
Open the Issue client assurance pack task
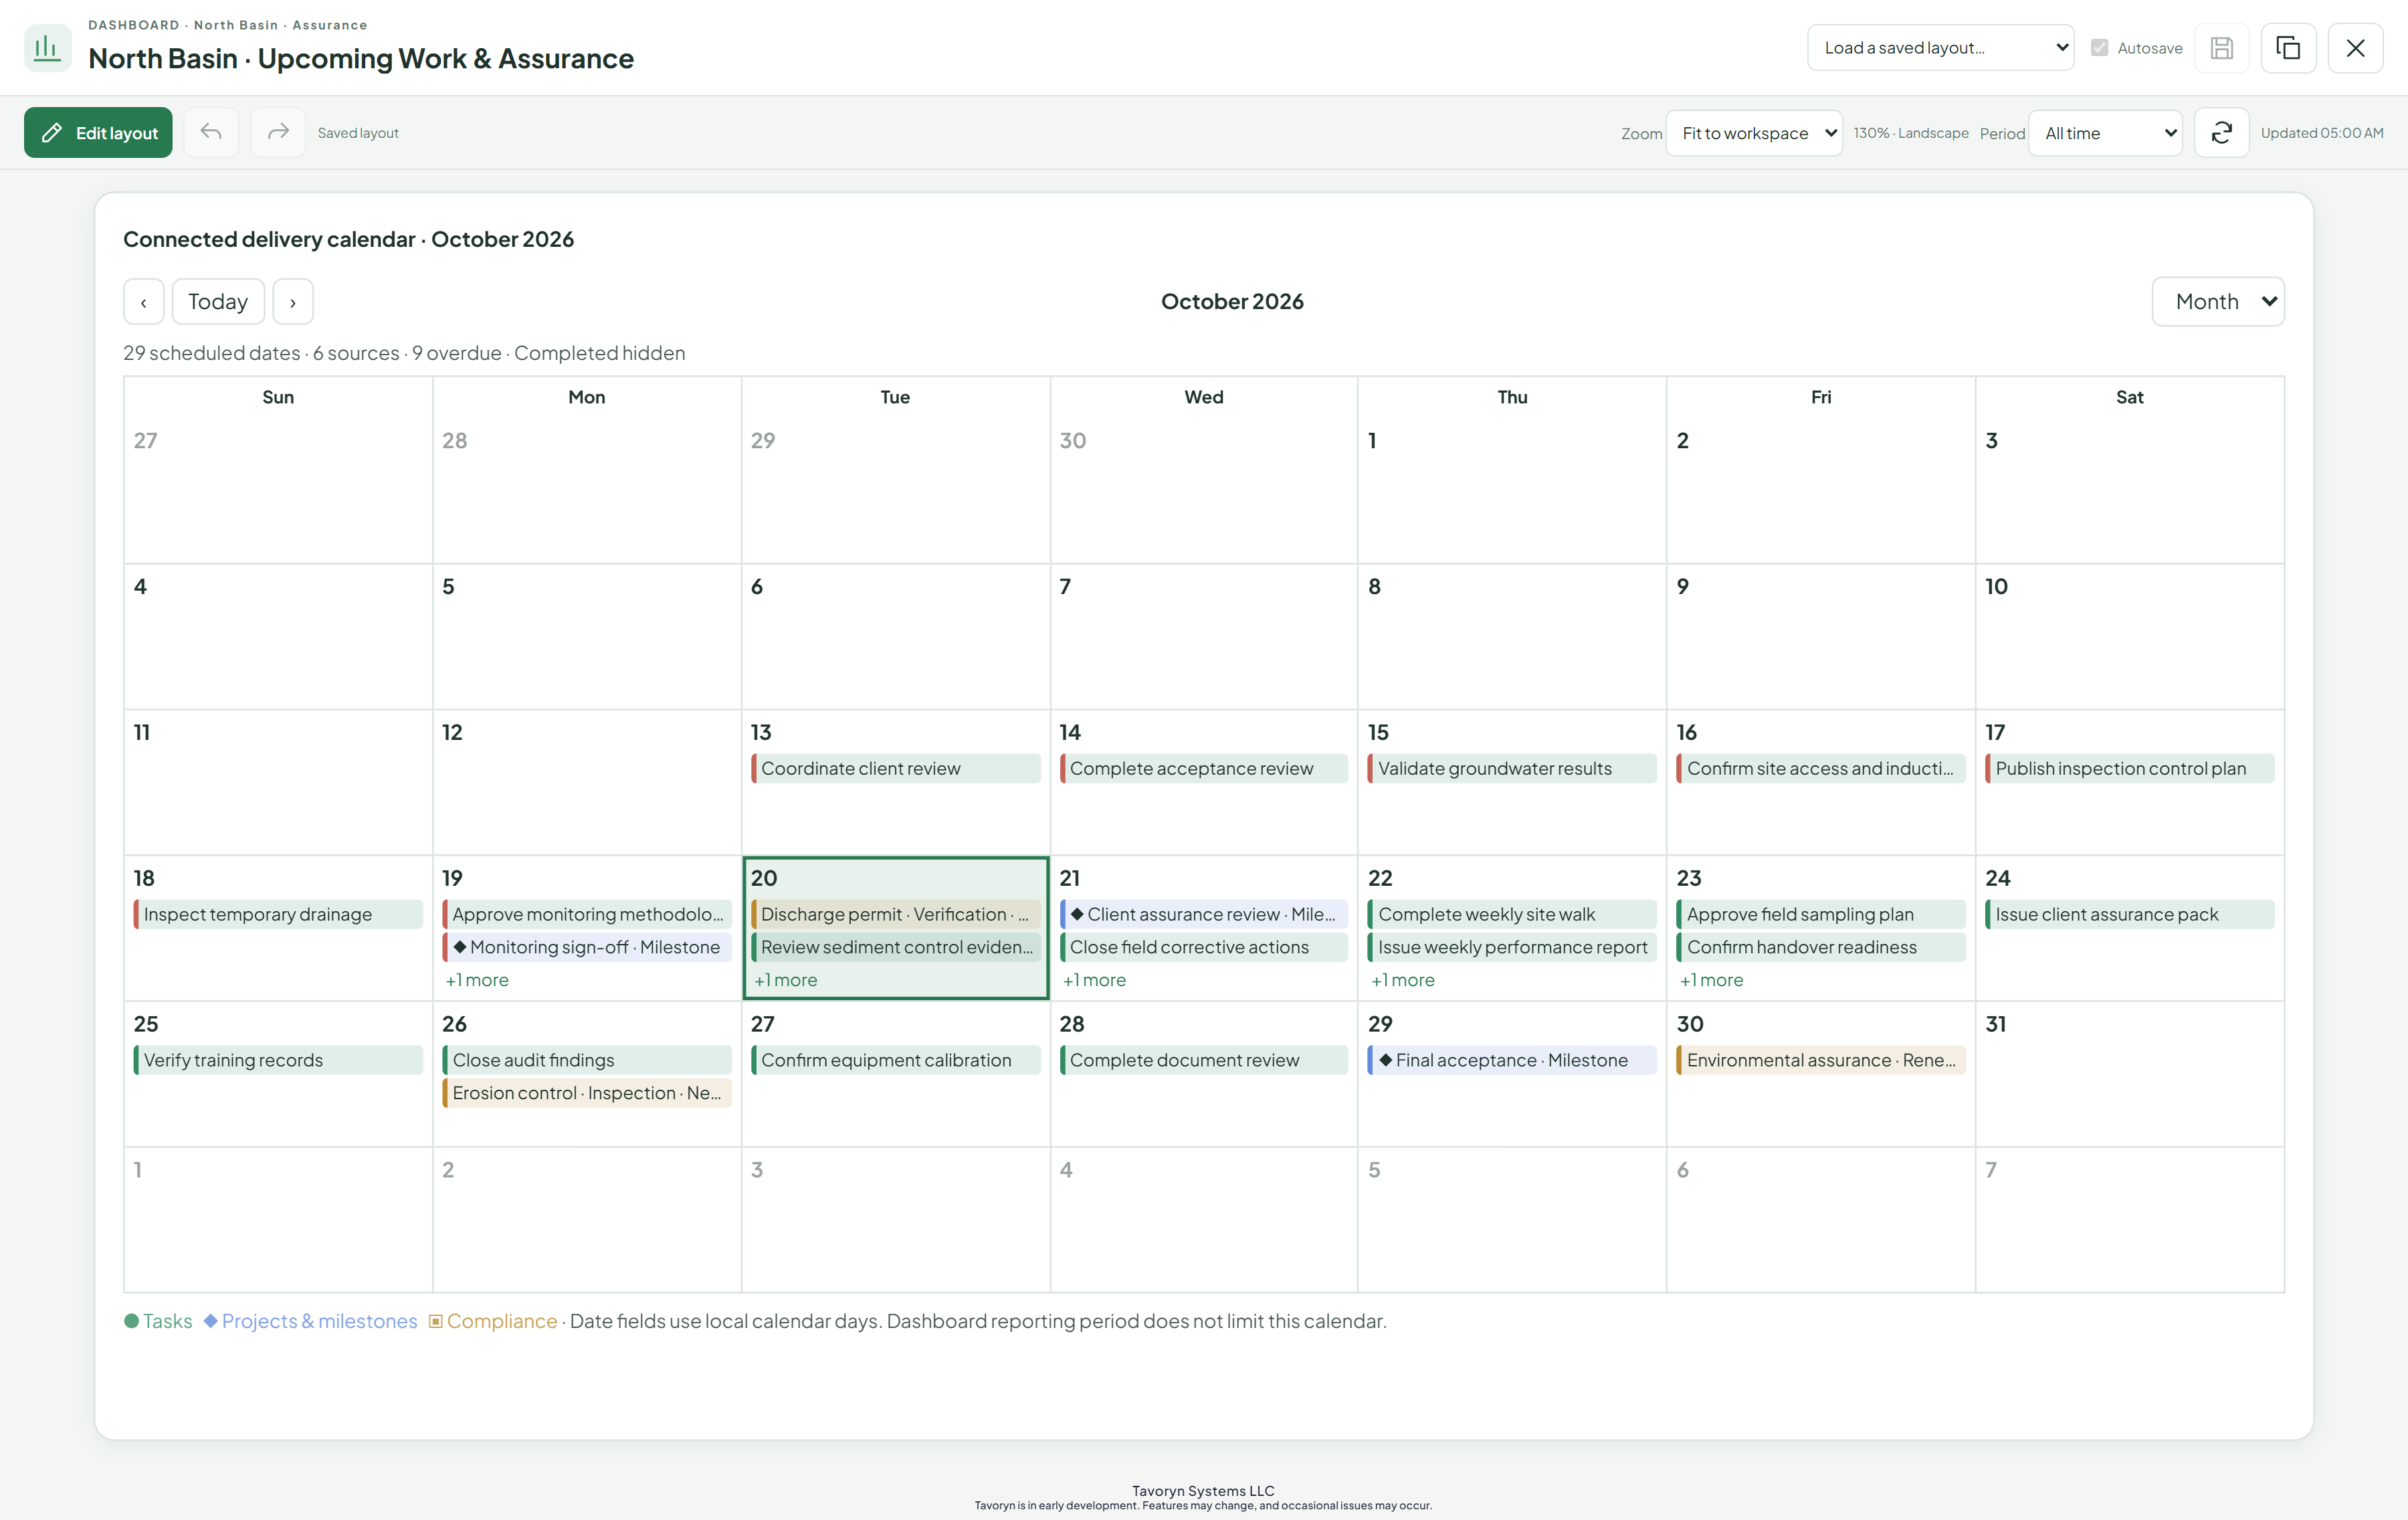click(2130, 914)
